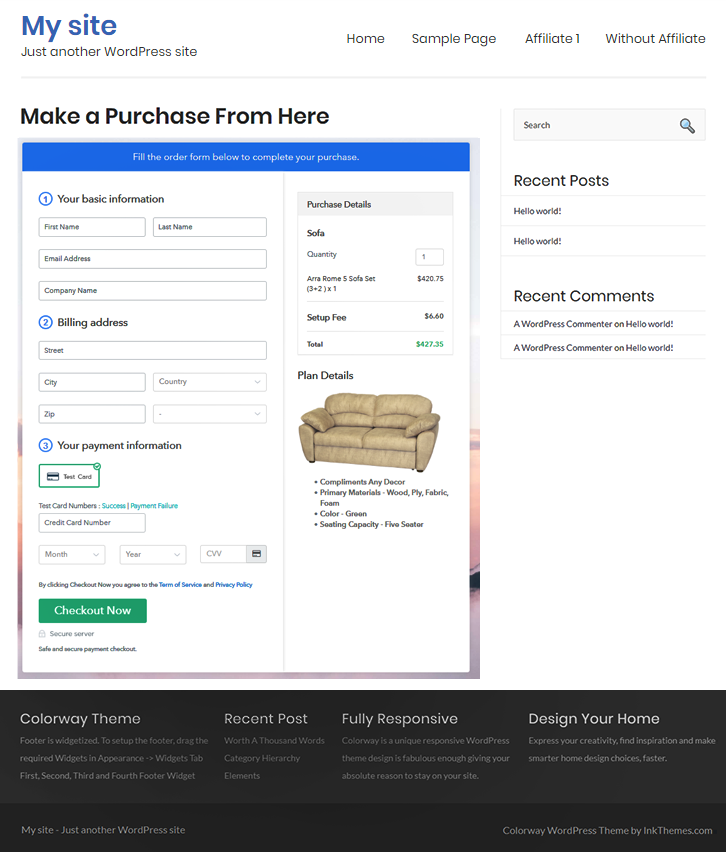Click the Quantity number field

(429, 257)
